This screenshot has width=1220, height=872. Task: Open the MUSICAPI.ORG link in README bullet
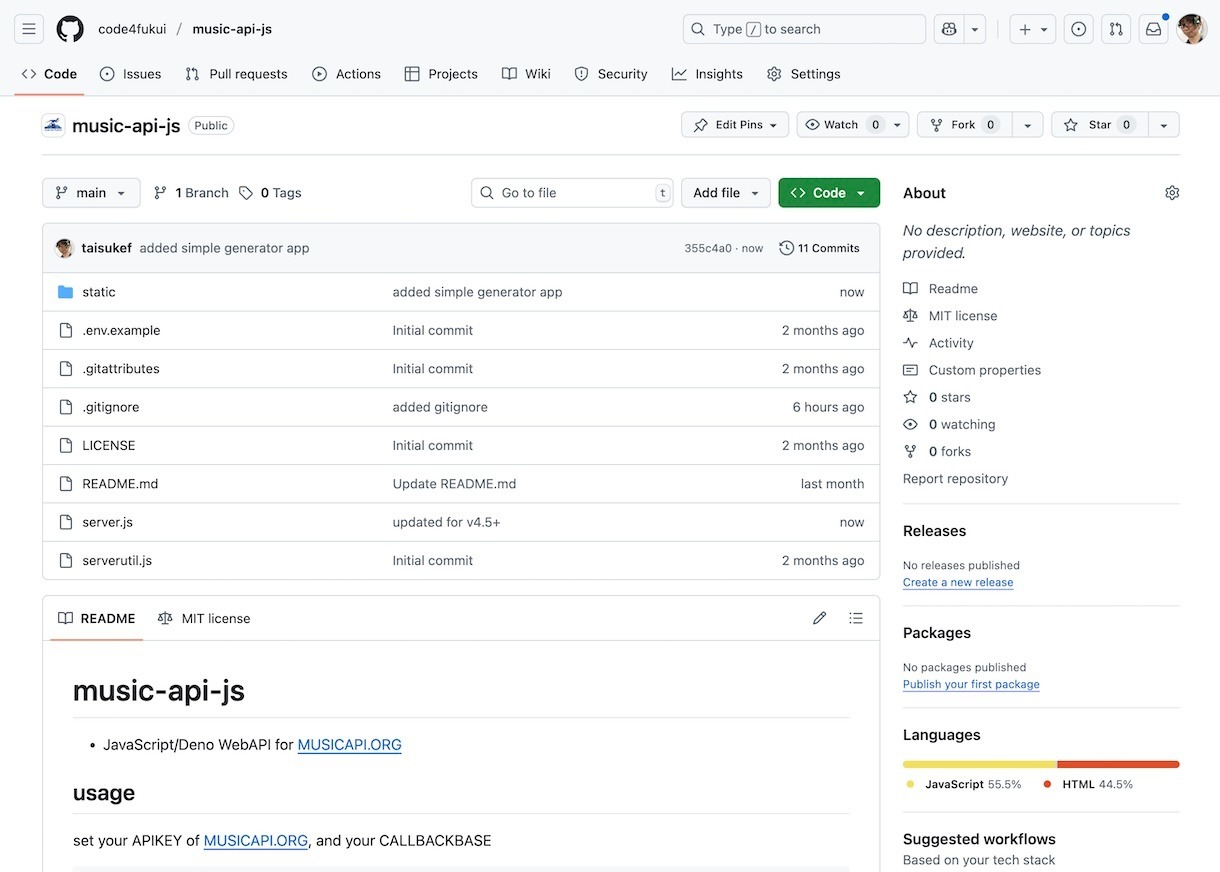350,744
